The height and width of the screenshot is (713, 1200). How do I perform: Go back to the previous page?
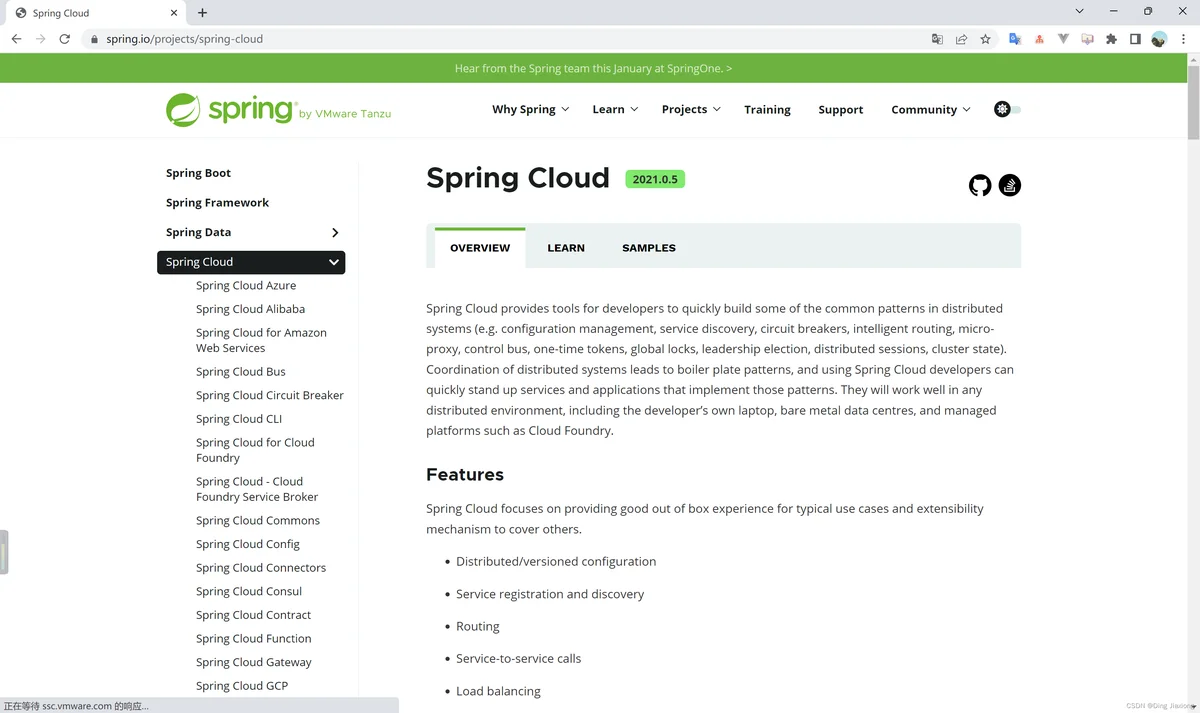16,39
